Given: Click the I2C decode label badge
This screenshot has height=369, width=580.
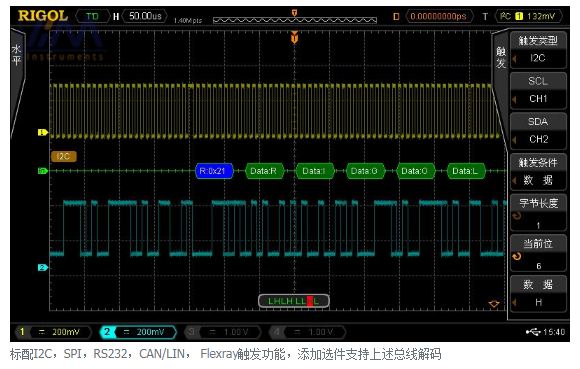Looking at the screenshot, I should 64,156.
